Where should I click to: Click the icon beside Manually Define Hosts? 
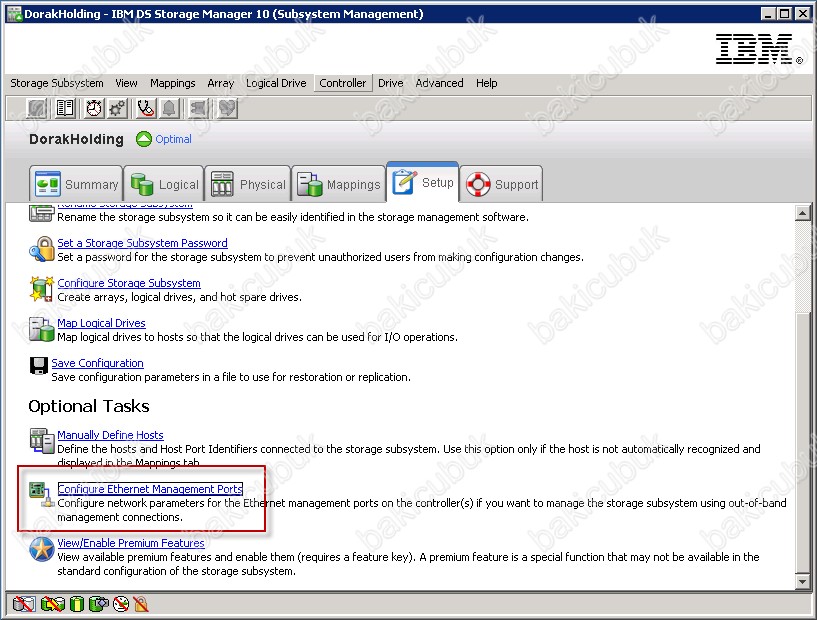pos(42,441)
